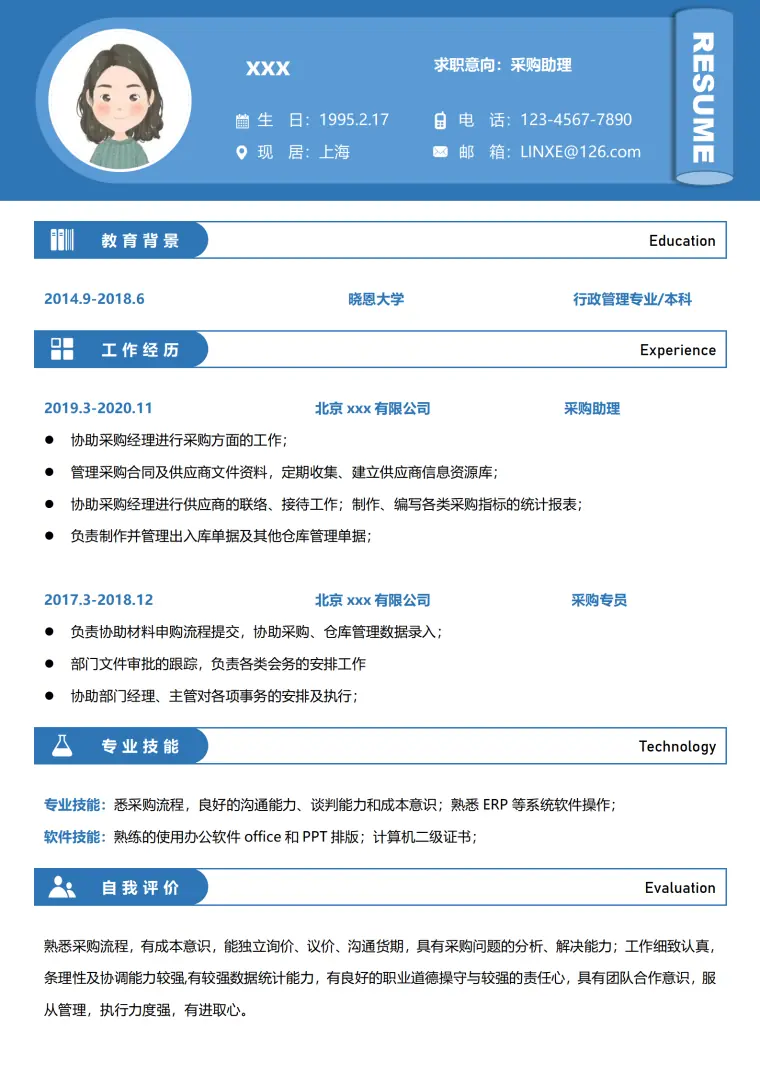This screenshot has width=760, height=1076.
Task: Click the 教育背景 section title
Action: pos(141,241)
